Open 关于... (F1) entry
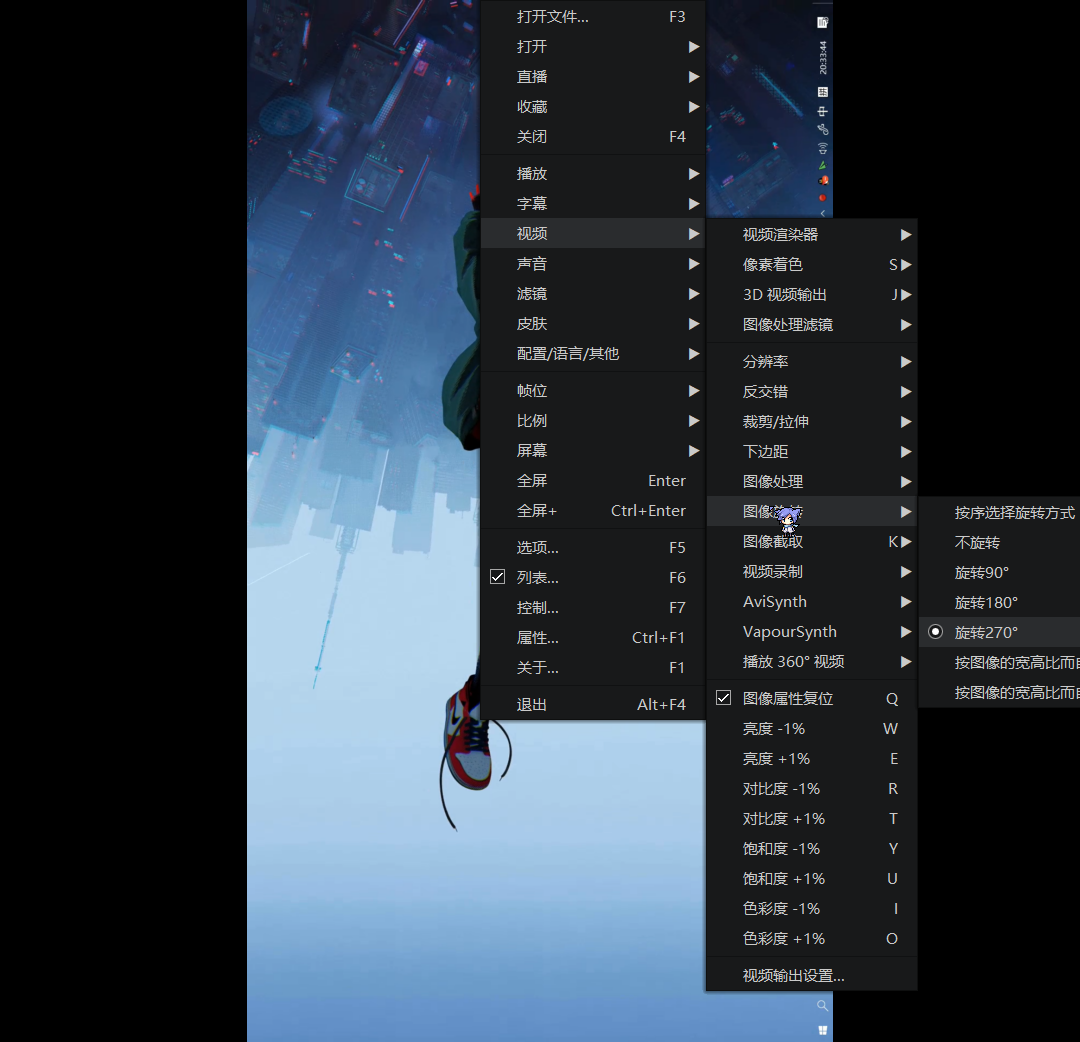Screen dimensions: 1080x1042 tap(592, 668)
